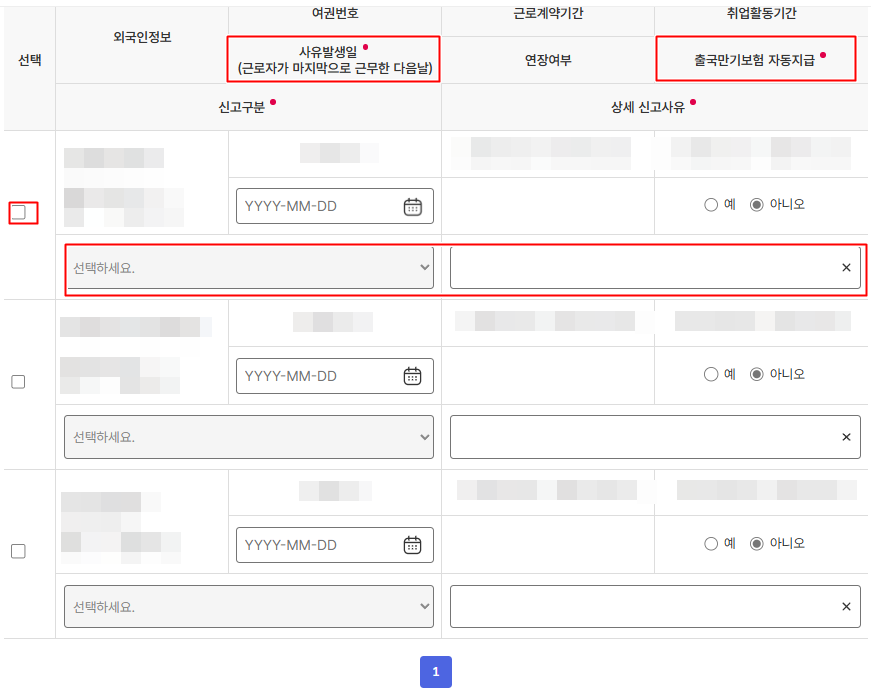871x697 pixels.
Task: Expand the first row's 신고구분 선택하세요 dropdown
Action: [x=248, y=268]
